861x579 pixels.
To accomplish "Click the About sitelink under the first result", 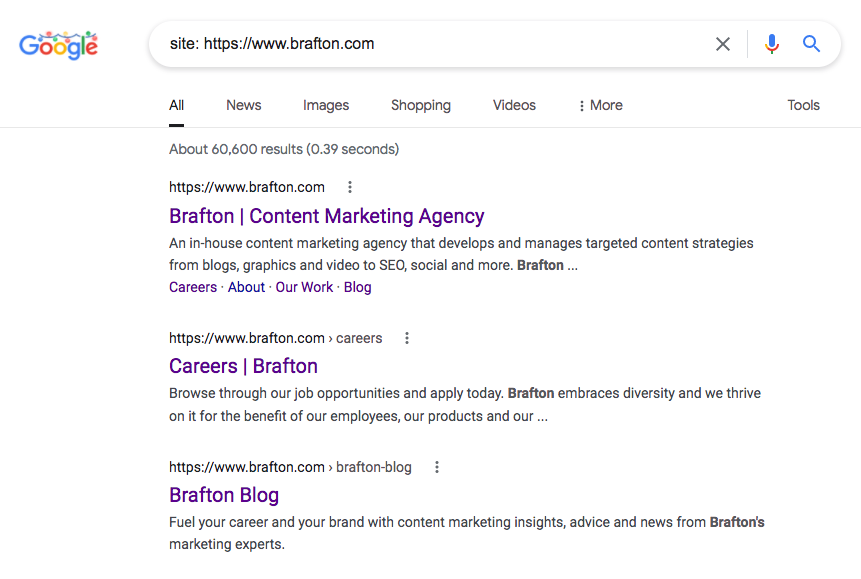I will click(x=246, y=287).
